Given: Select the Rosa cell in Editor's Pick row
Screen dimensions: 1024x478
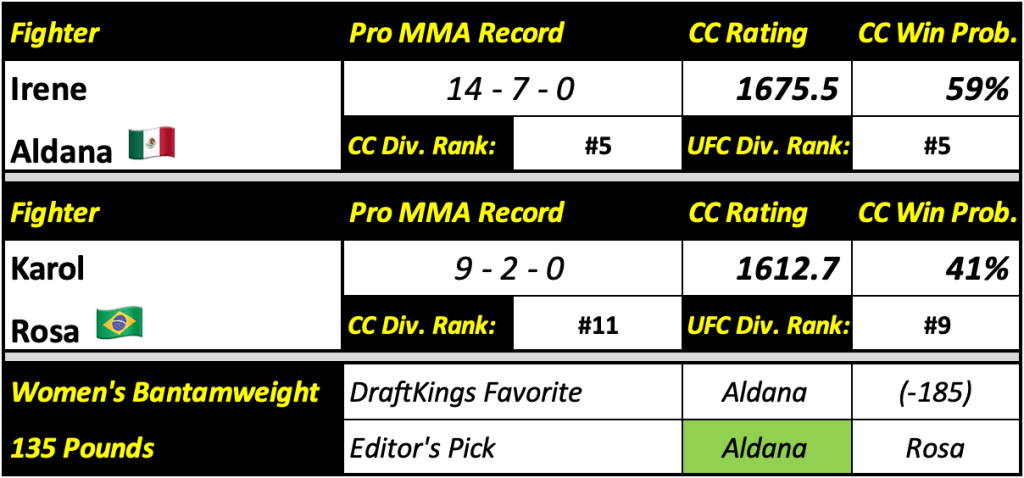Looking at the screenshot, I should pyautogui.click(x=936, y=447).
